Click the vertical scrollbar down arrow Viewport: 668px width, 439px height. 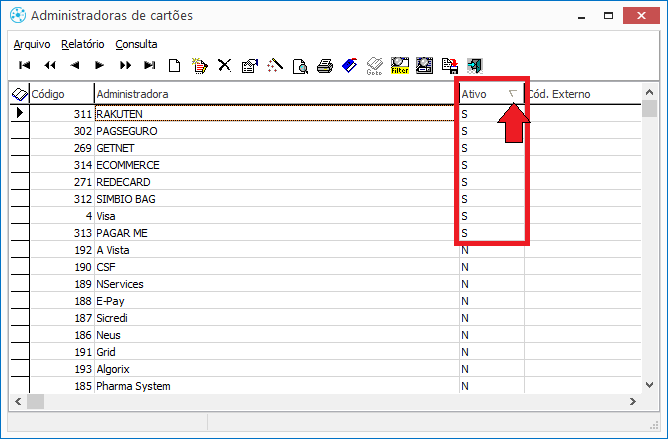(649, 385)
